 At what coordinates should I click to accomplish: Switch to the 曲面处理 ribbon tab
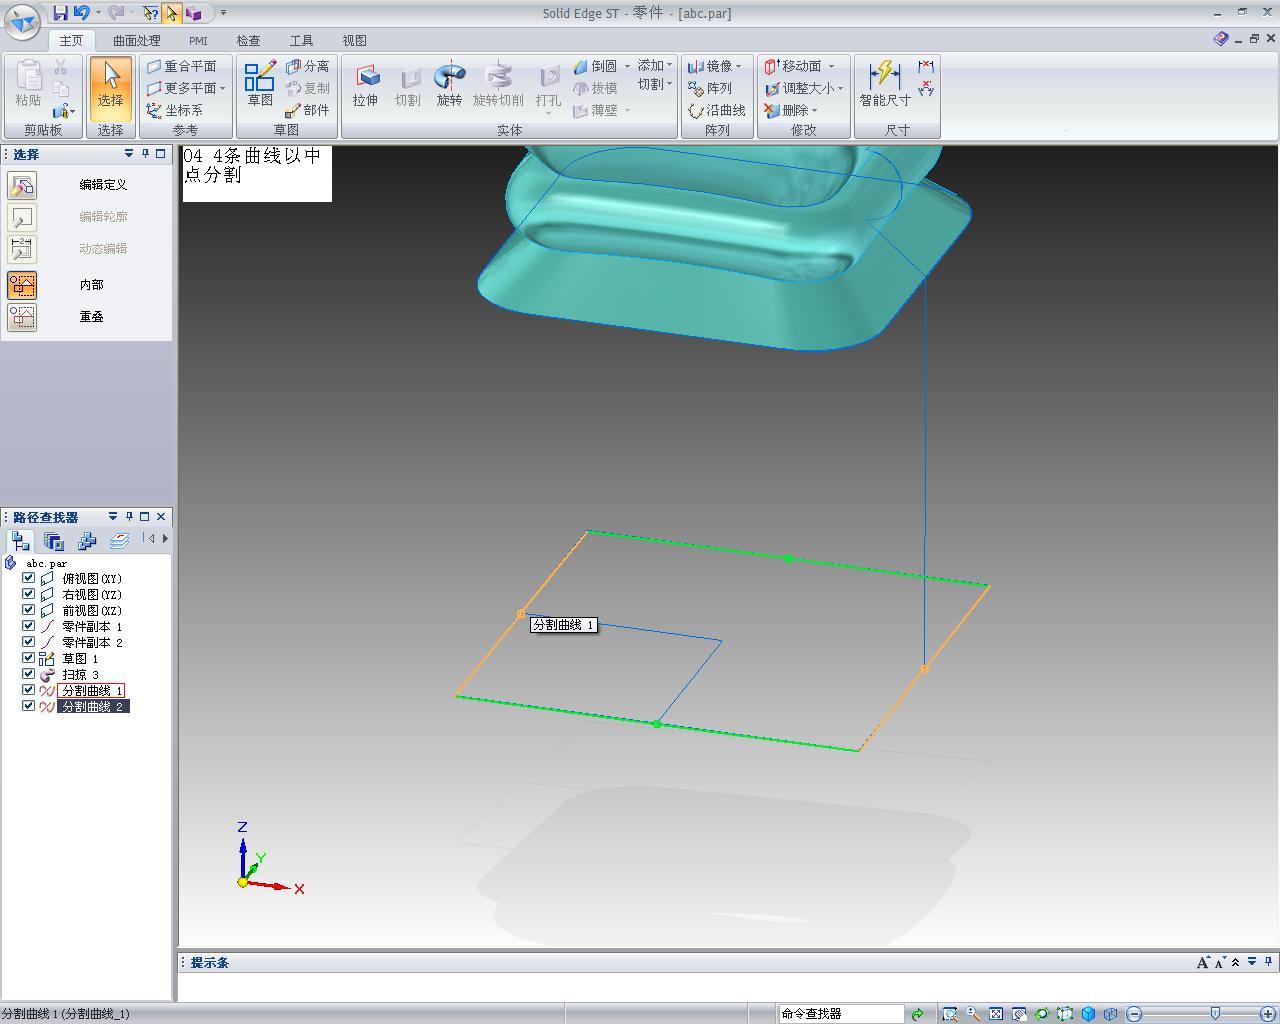click(136, 41)
